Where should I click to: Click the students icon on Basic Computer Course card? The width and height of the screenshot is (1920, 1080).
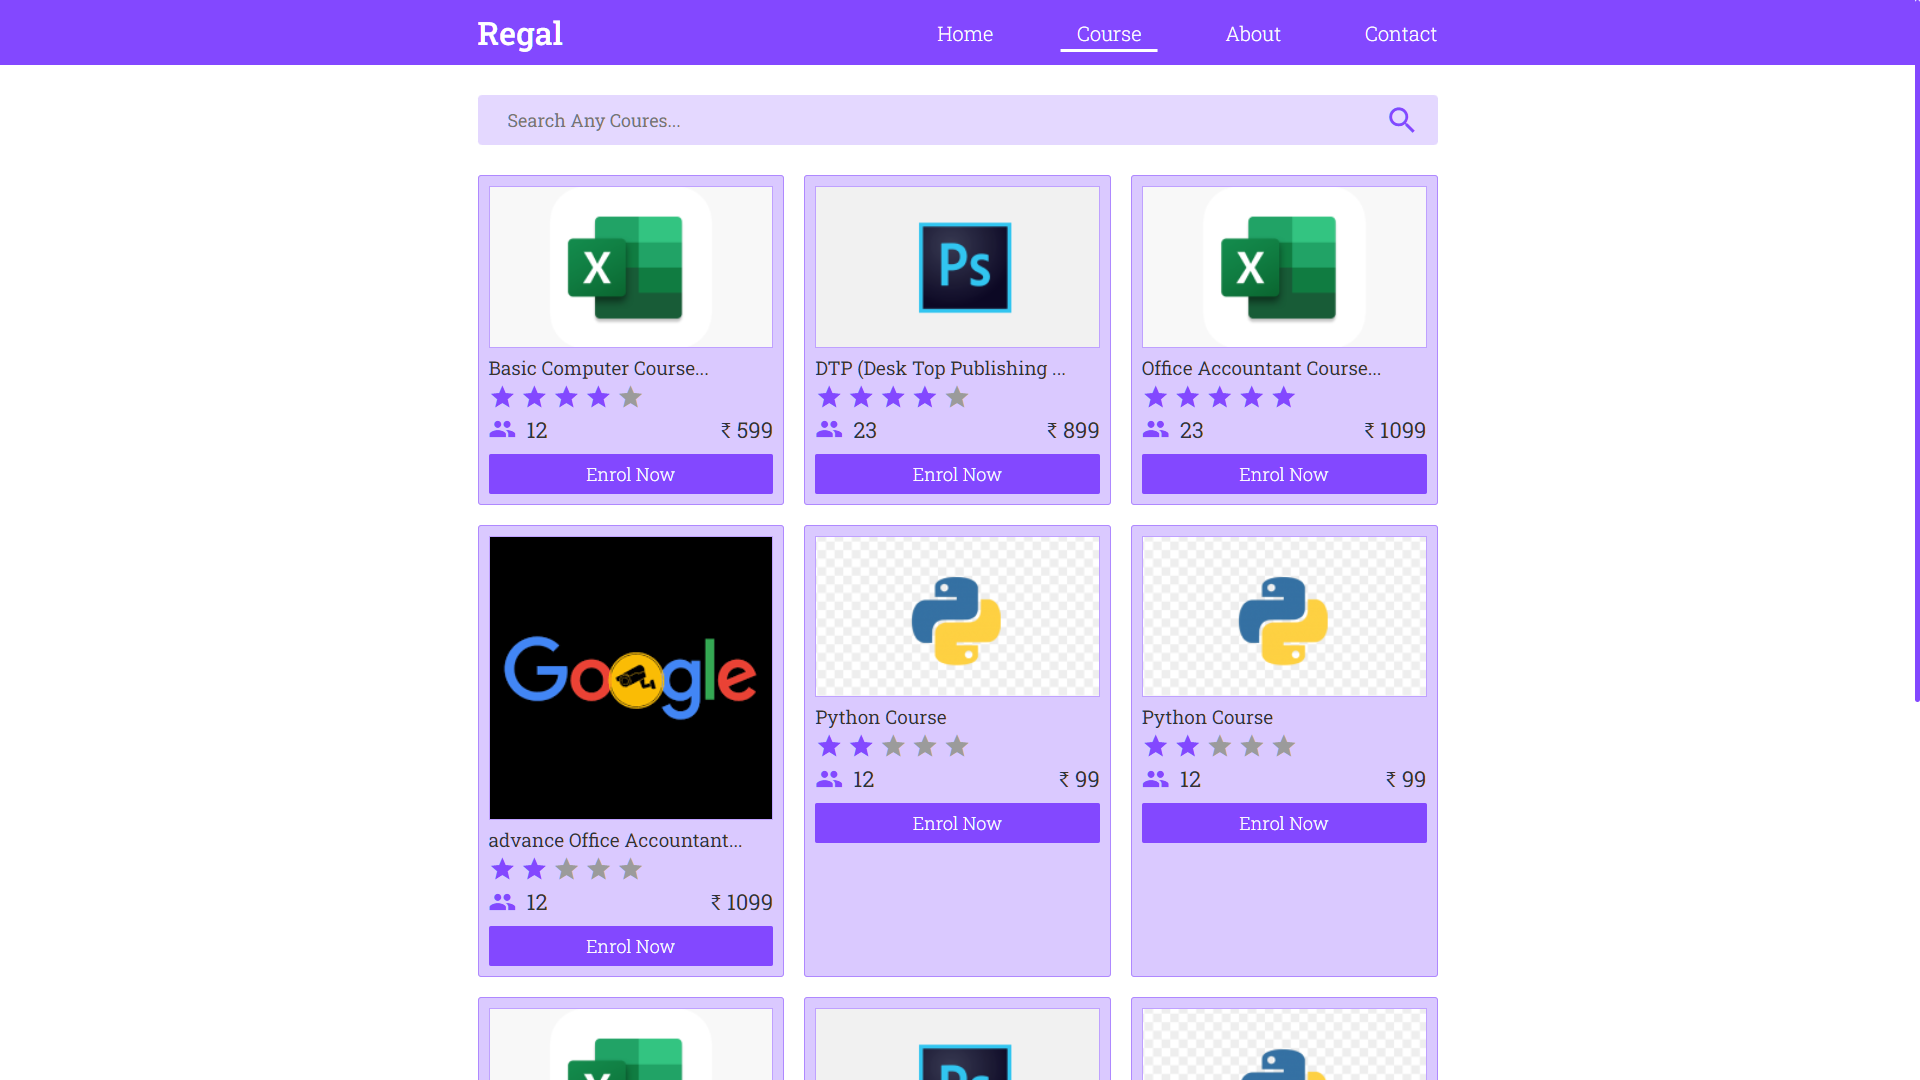coord(502,430)
